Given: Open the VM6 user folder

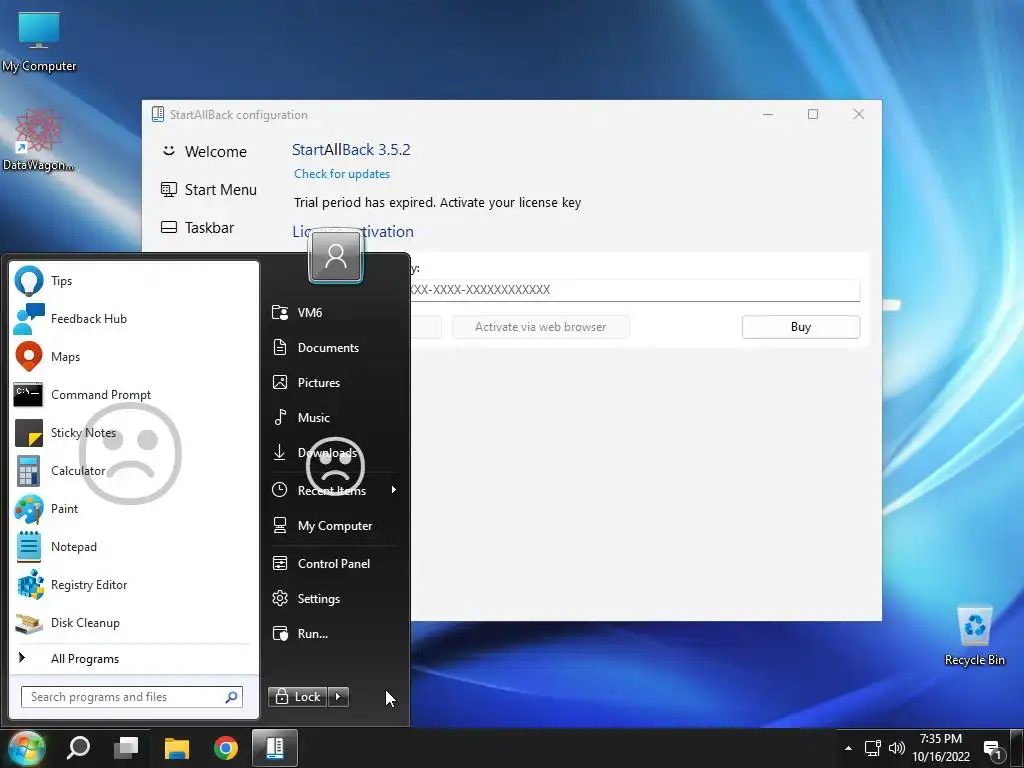Looking at the screenshot, I should coord(334,312).
